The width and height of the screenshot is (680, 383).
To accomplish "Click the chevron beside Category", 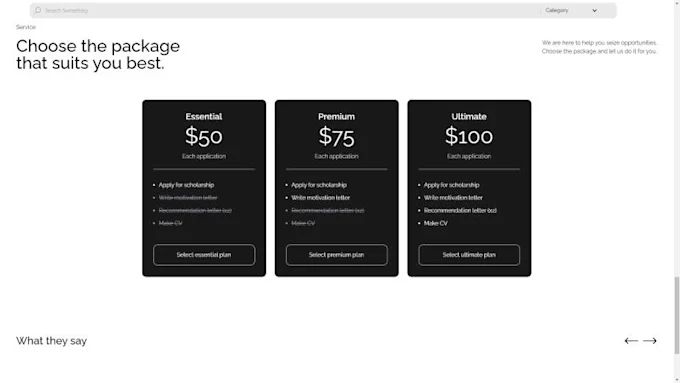I will click(x=595, y=10).
